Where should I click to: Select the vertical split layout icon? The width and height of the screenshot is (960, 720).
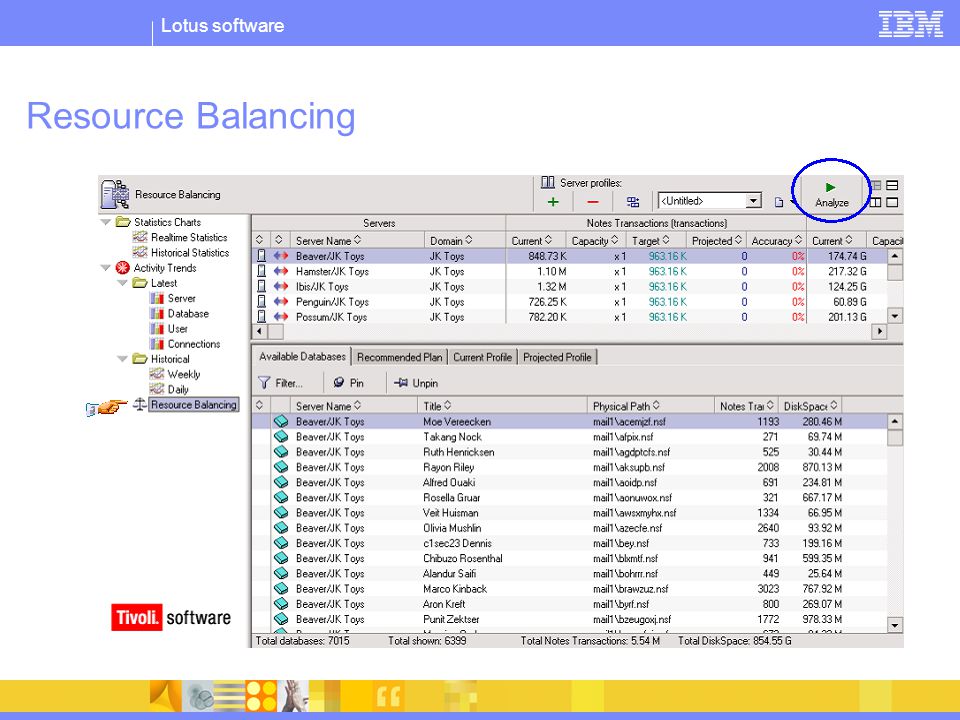[x=876, y=202]
